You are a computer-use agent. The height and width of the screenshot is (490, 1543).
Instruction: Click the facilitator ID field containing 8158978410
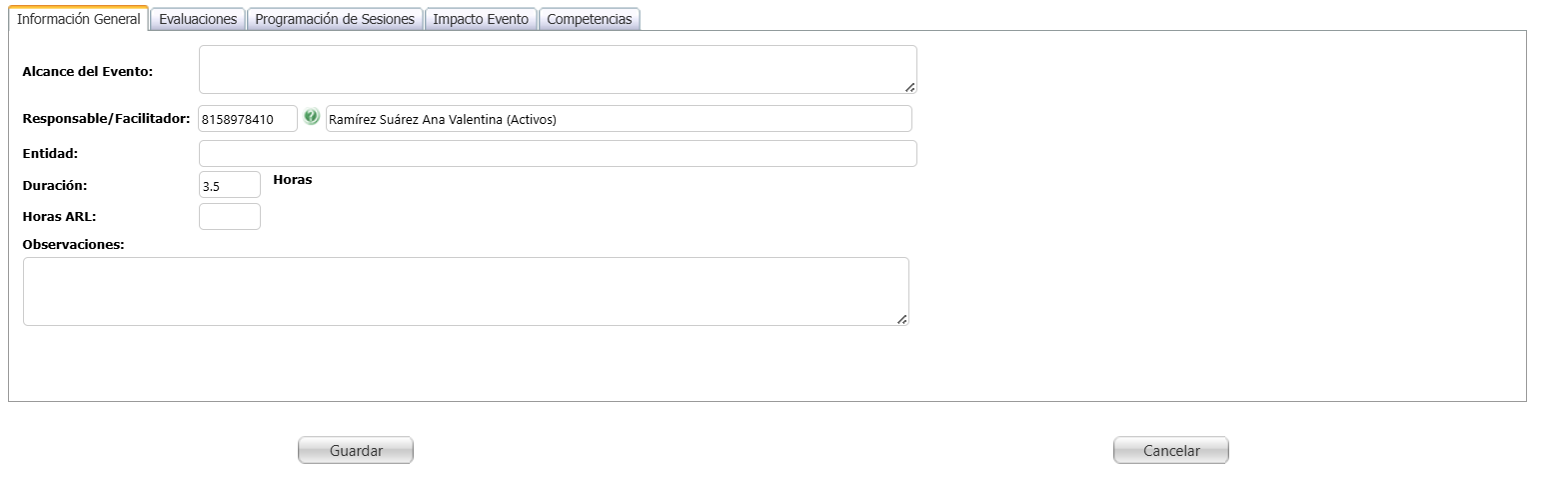[248, 119]
